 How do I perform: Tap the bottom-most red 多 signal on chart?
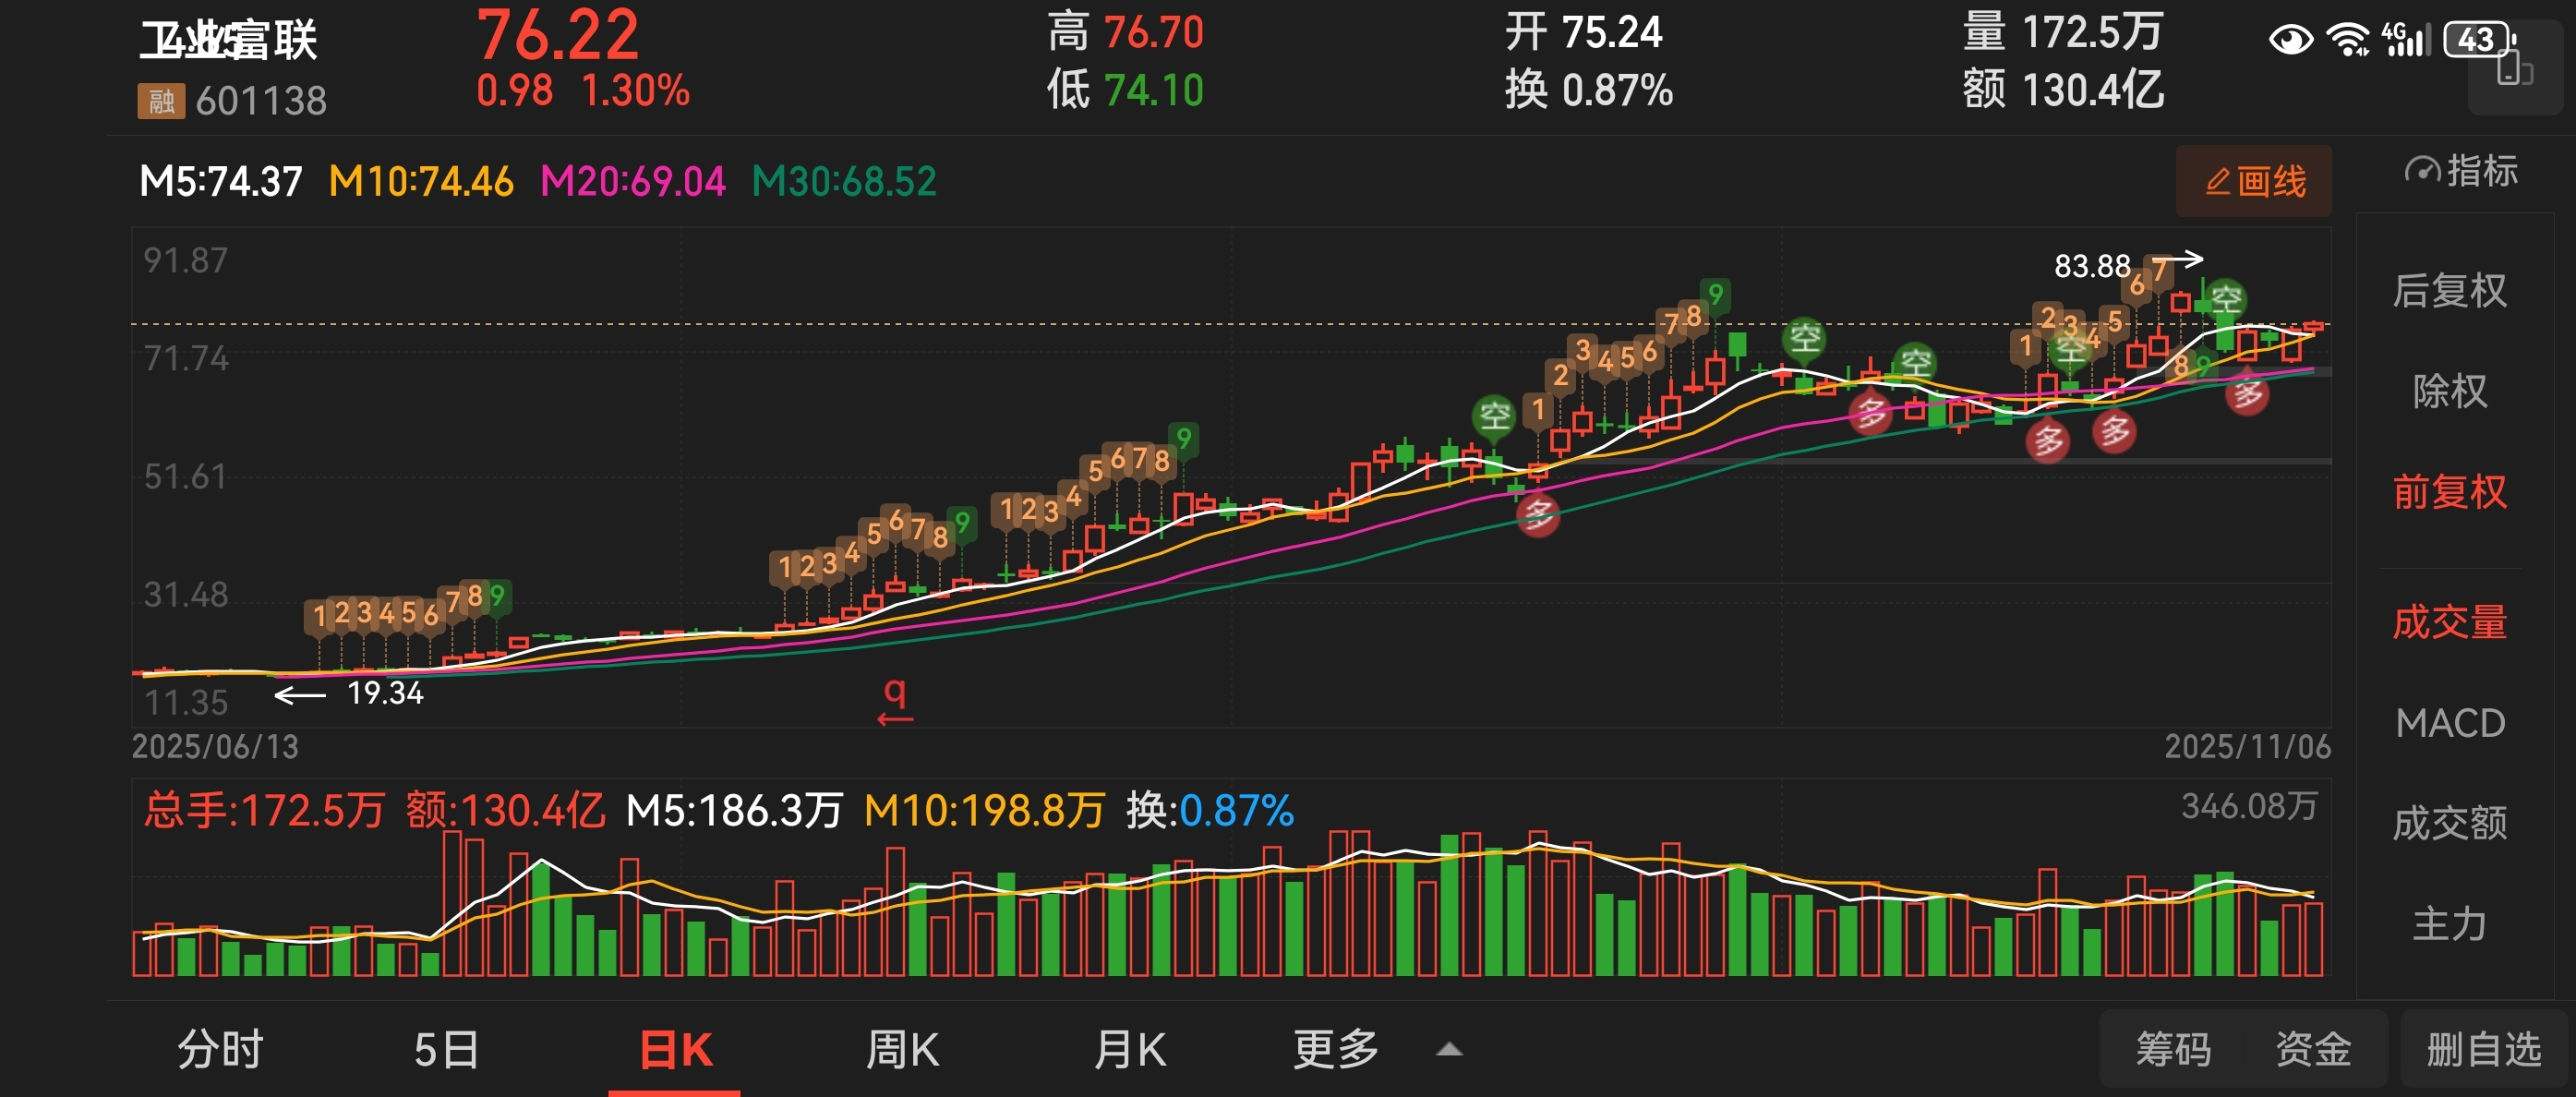click(1538, 516)
